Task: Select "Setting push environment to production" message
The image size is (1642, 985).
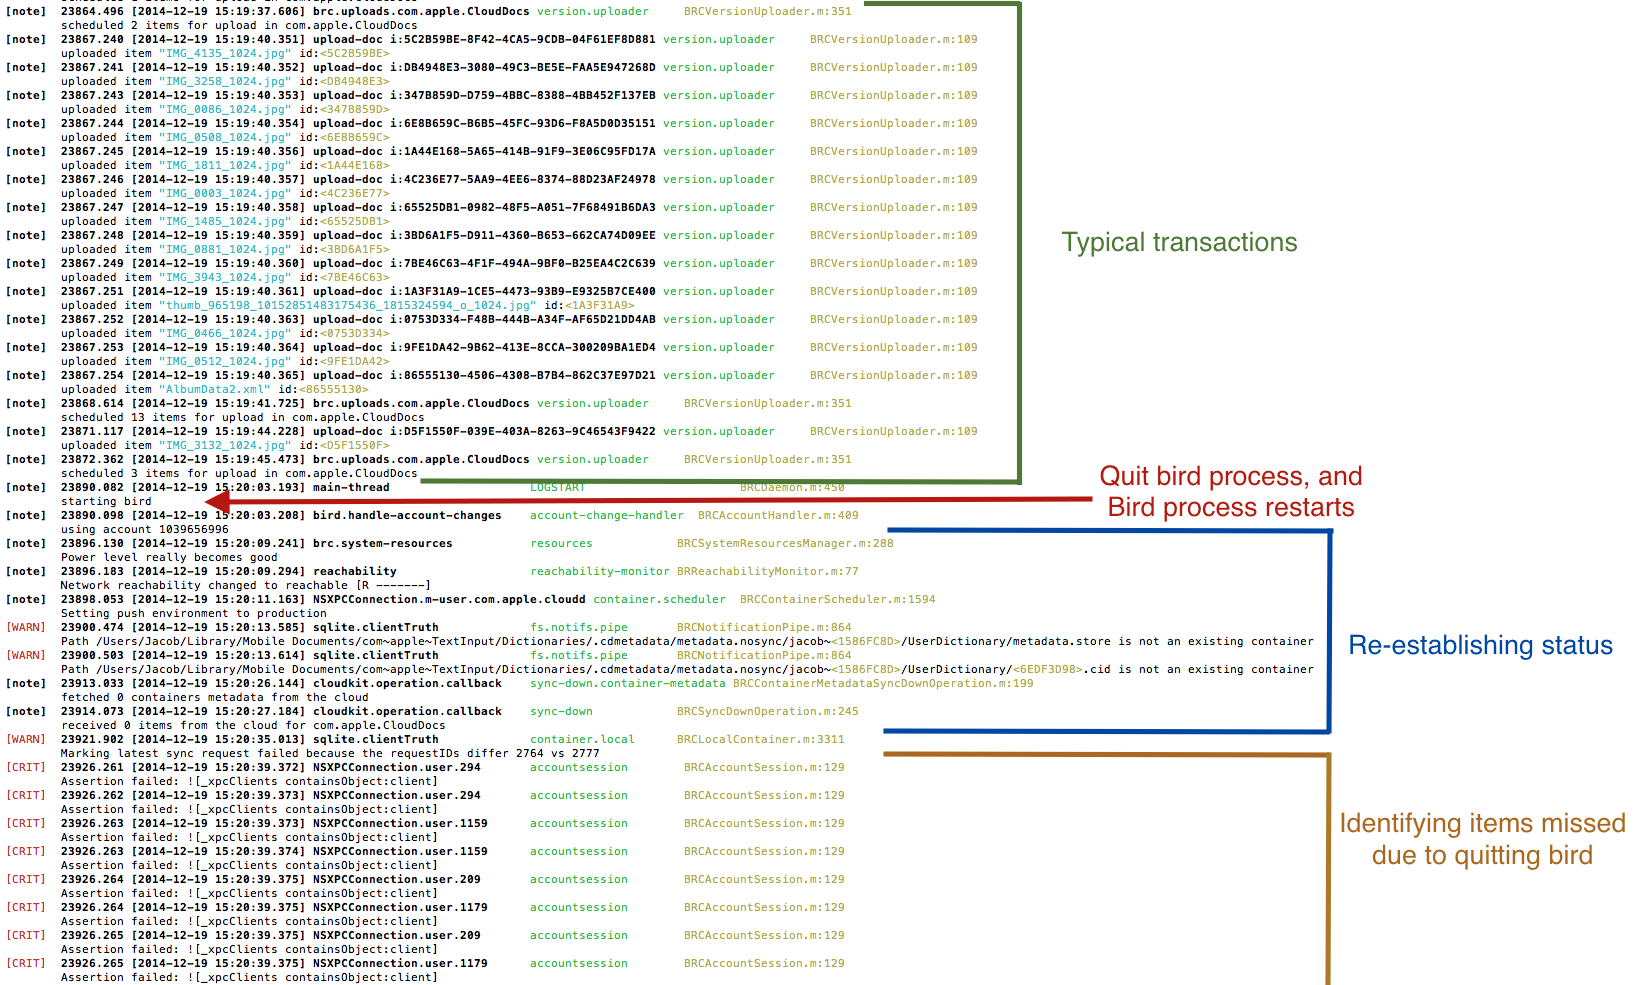Action: [x=194, y=614]
